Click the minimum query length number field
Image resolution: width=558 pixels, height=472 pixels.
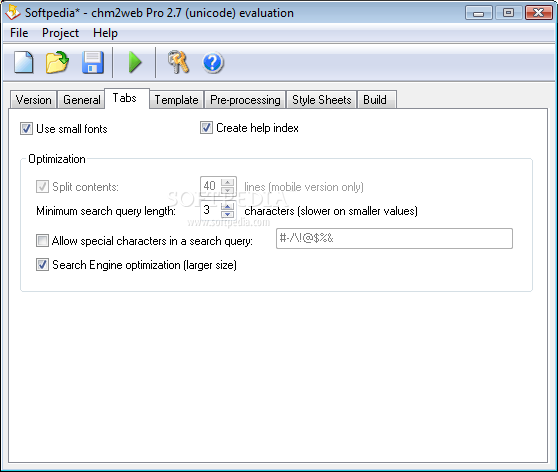[x=211, y=210]
